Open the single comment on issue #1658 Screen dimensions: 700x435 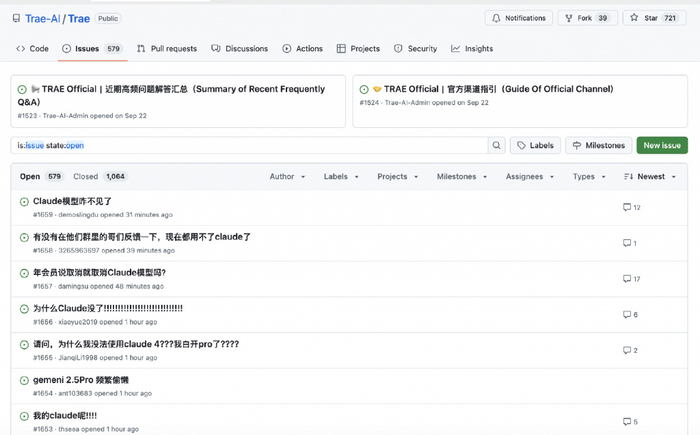pyautogui.click(x=630, y=243)
